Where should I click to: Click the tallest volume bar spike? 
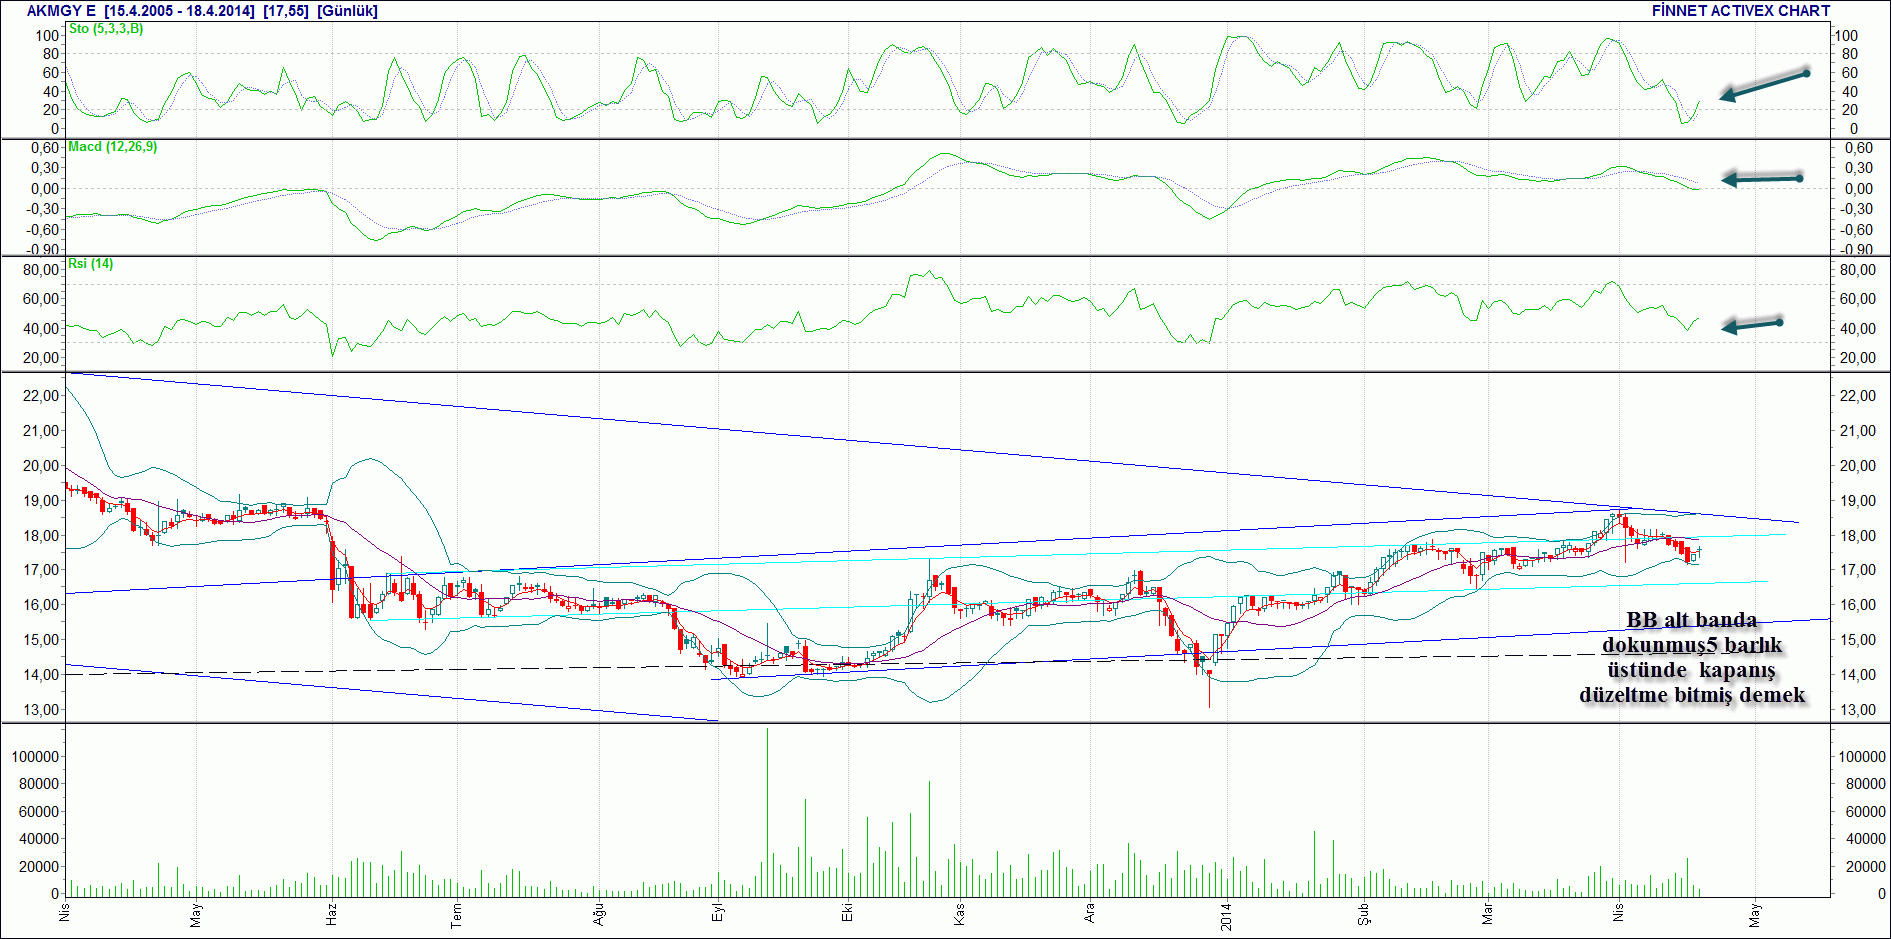coord(767,812)
